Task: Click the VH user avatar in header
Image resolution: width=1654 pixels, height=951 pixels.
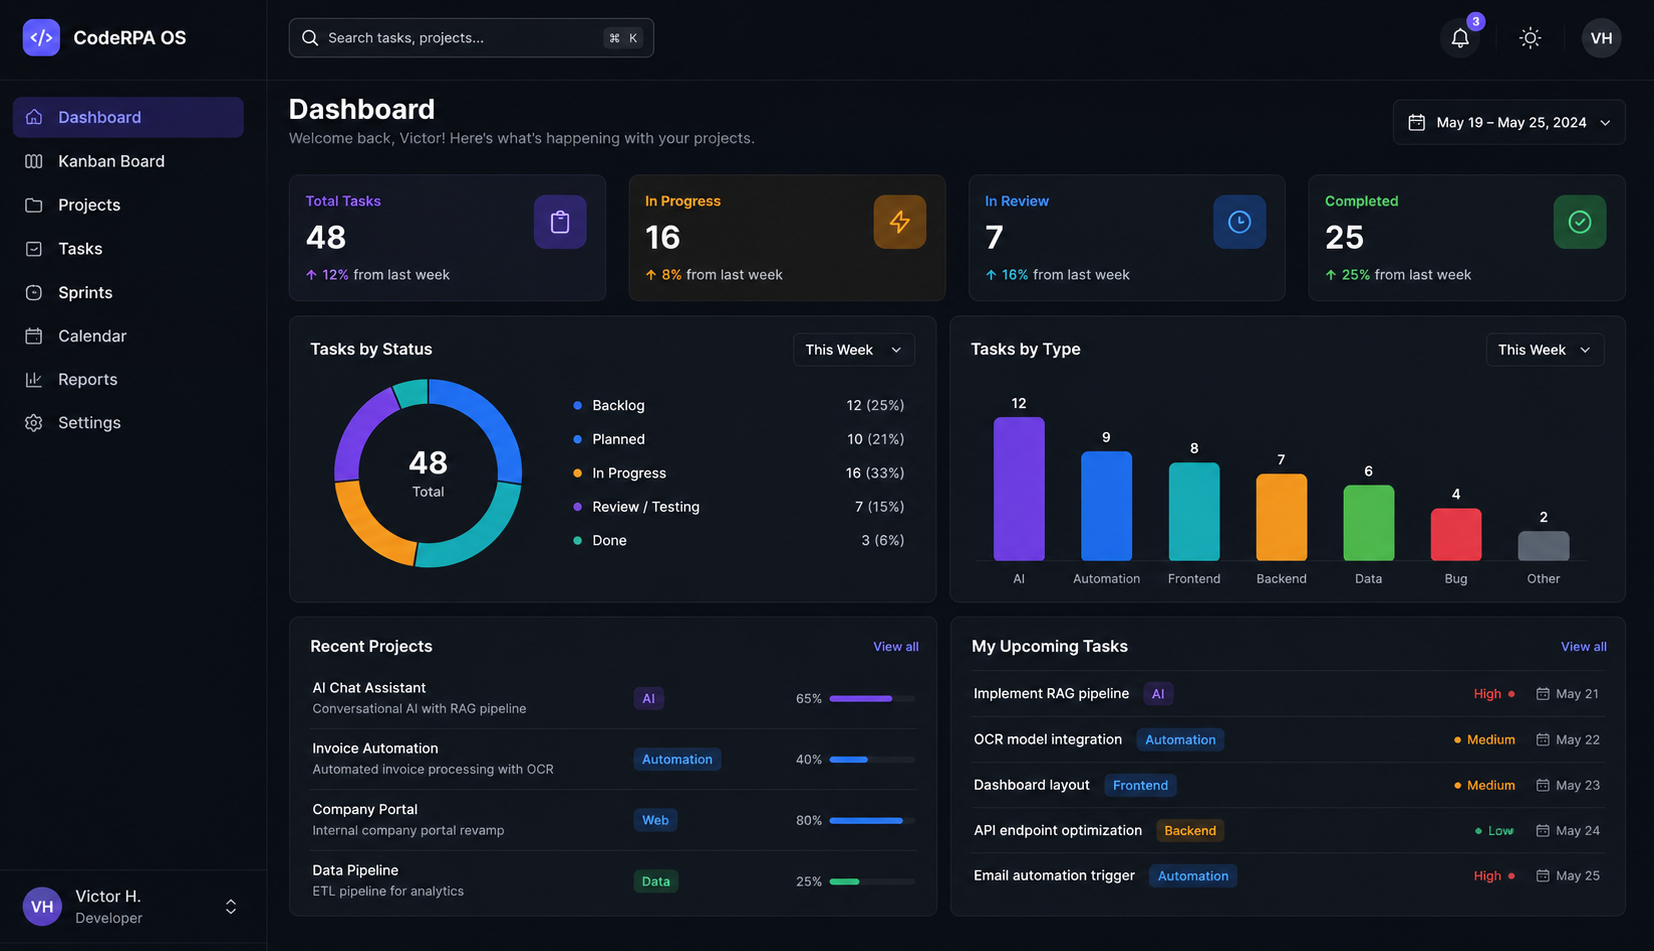Action: [1601, 38]
